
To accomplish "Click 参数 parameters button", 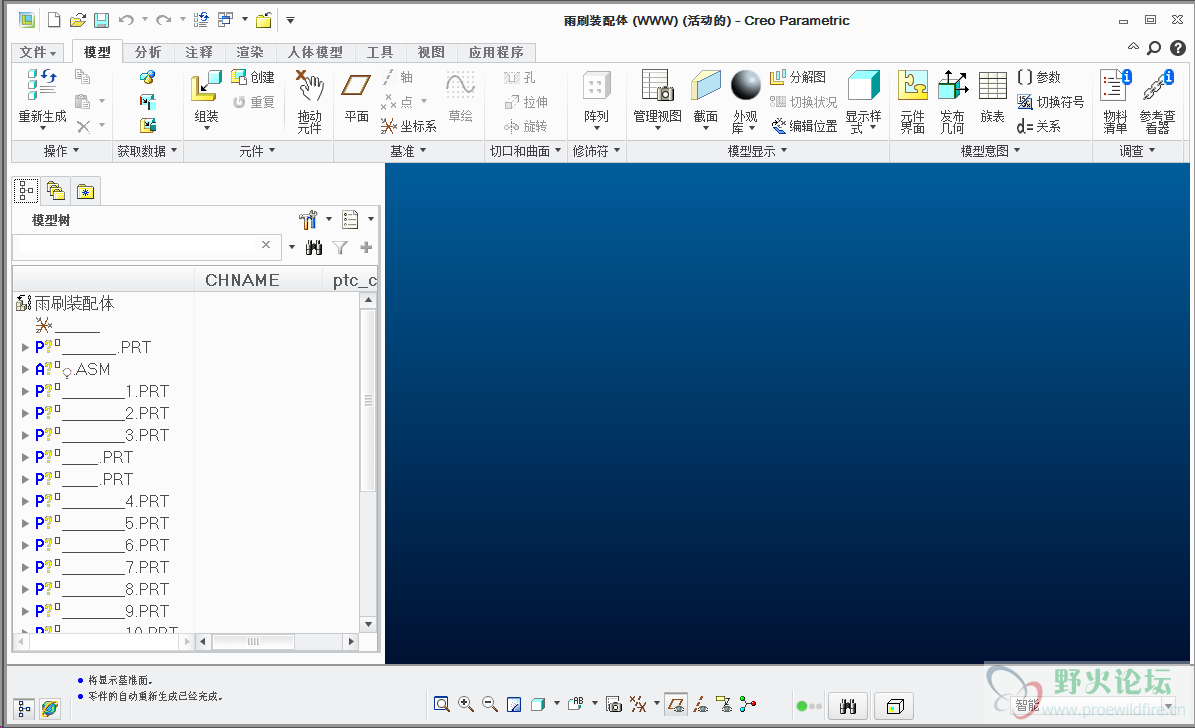I will click(x=1039, y=77).
